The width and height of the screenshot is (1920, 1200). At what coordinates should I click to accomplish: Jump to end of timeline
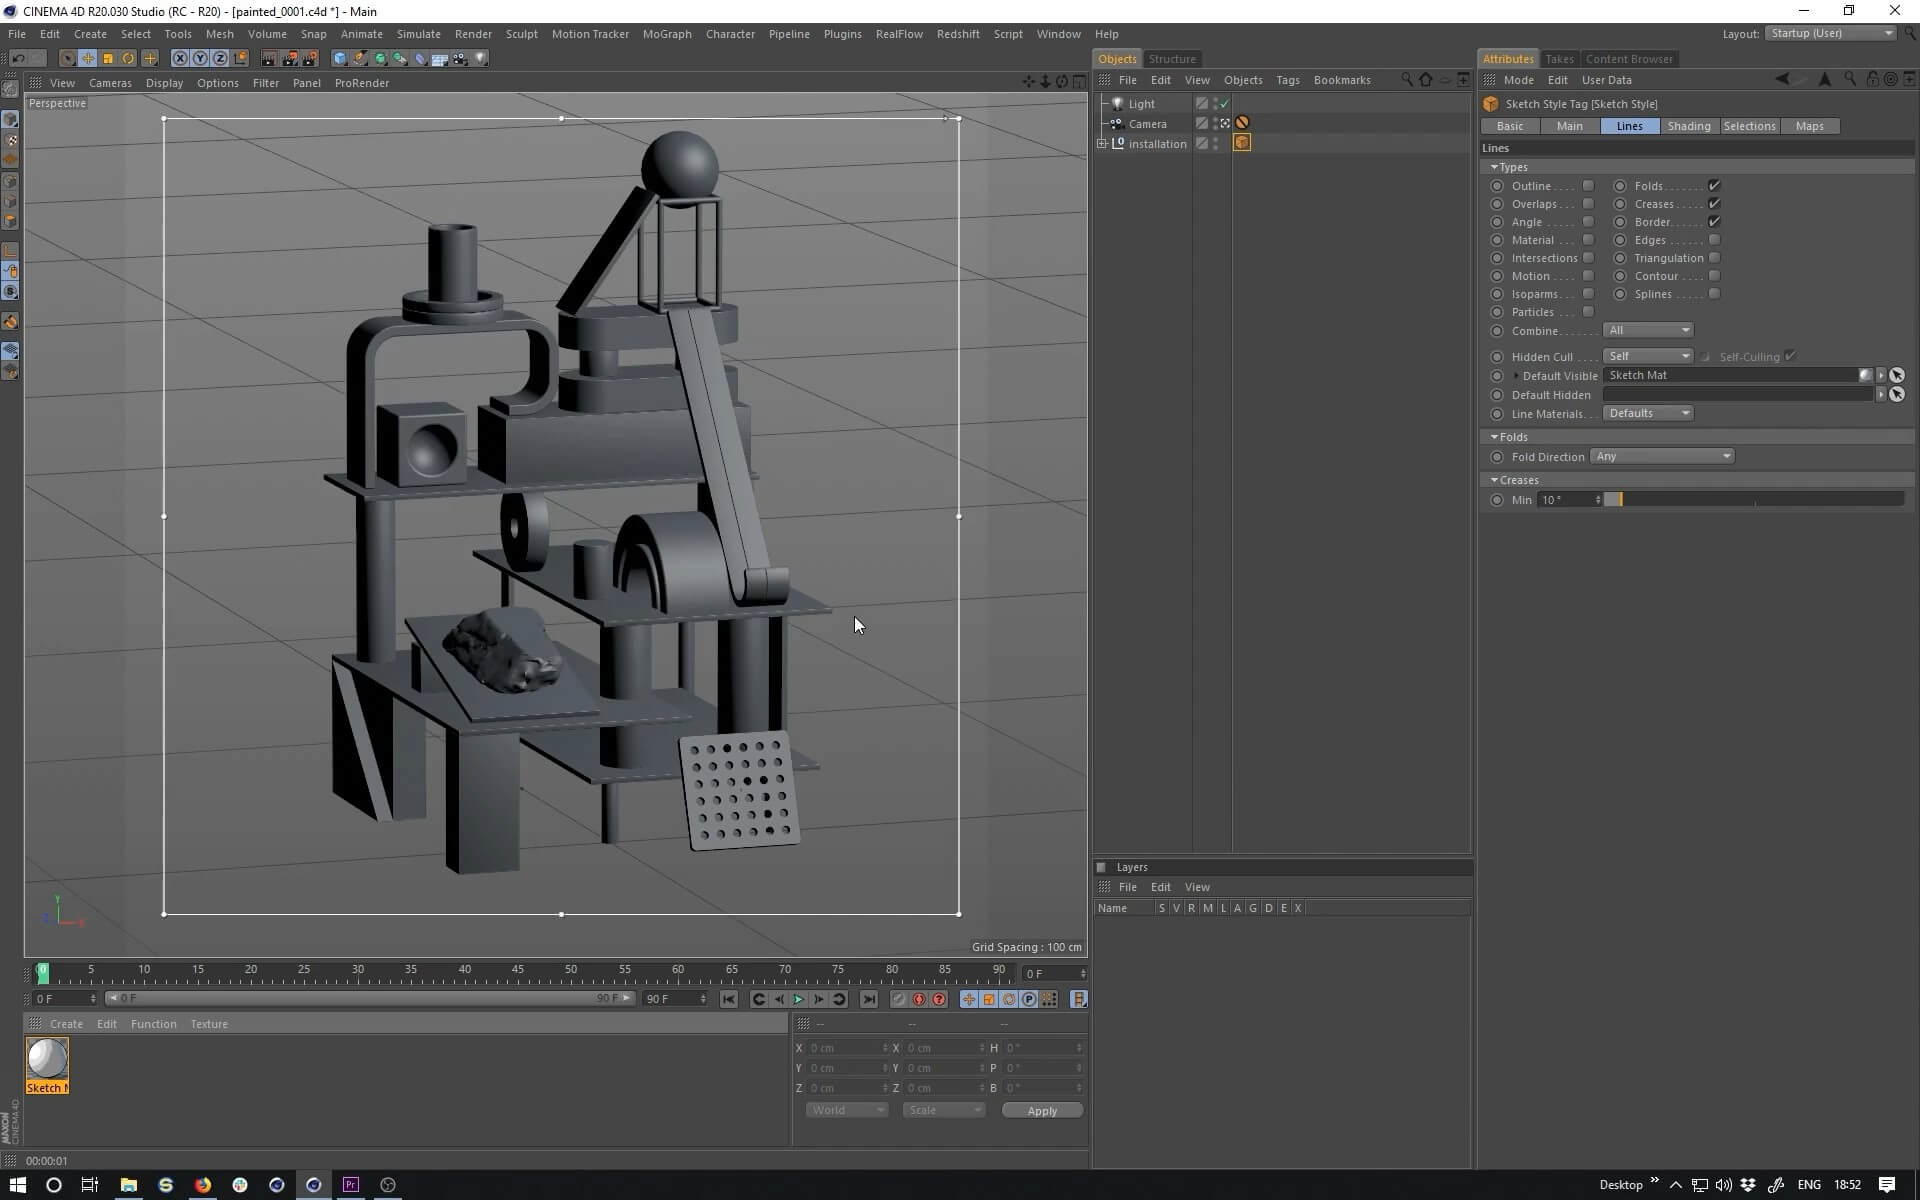pos(869,999)
